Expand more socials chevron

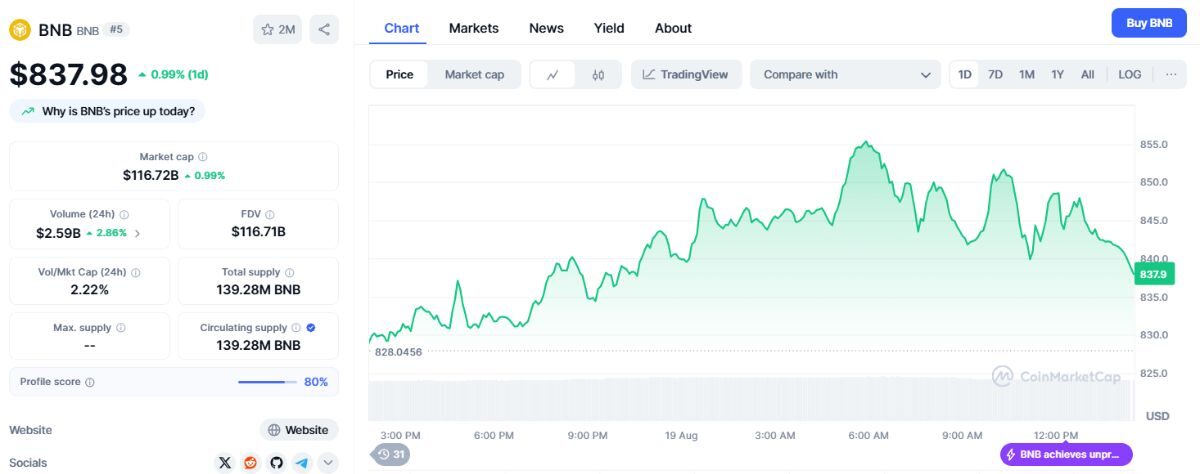coord(327,463)
